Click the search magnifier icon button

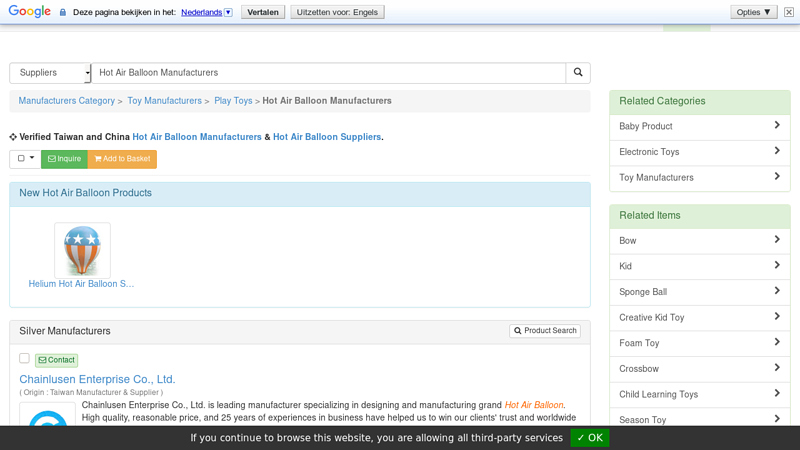(578, 72)
